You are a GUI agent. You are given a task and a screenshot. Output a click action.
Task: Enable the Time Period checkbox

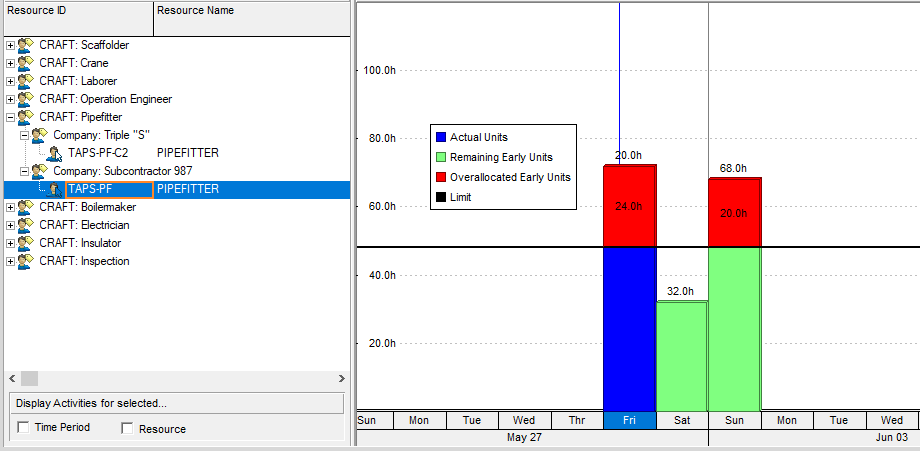(x=24, y=428)
